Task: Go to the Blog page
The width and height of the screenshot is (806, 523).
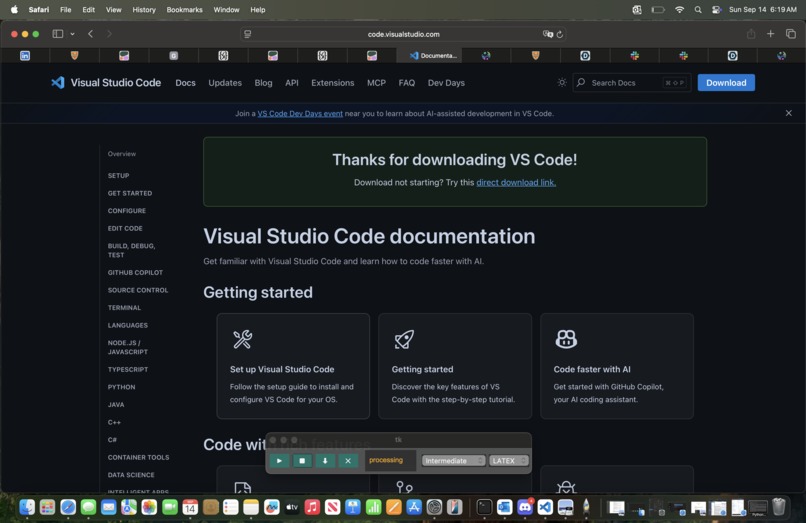Action: click(x=263, y=83)
